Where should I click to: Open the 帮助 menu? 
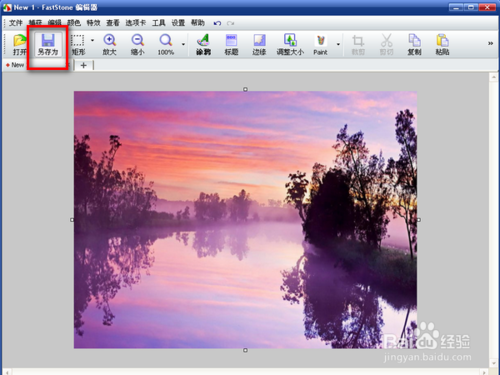[x=198, y=23]
